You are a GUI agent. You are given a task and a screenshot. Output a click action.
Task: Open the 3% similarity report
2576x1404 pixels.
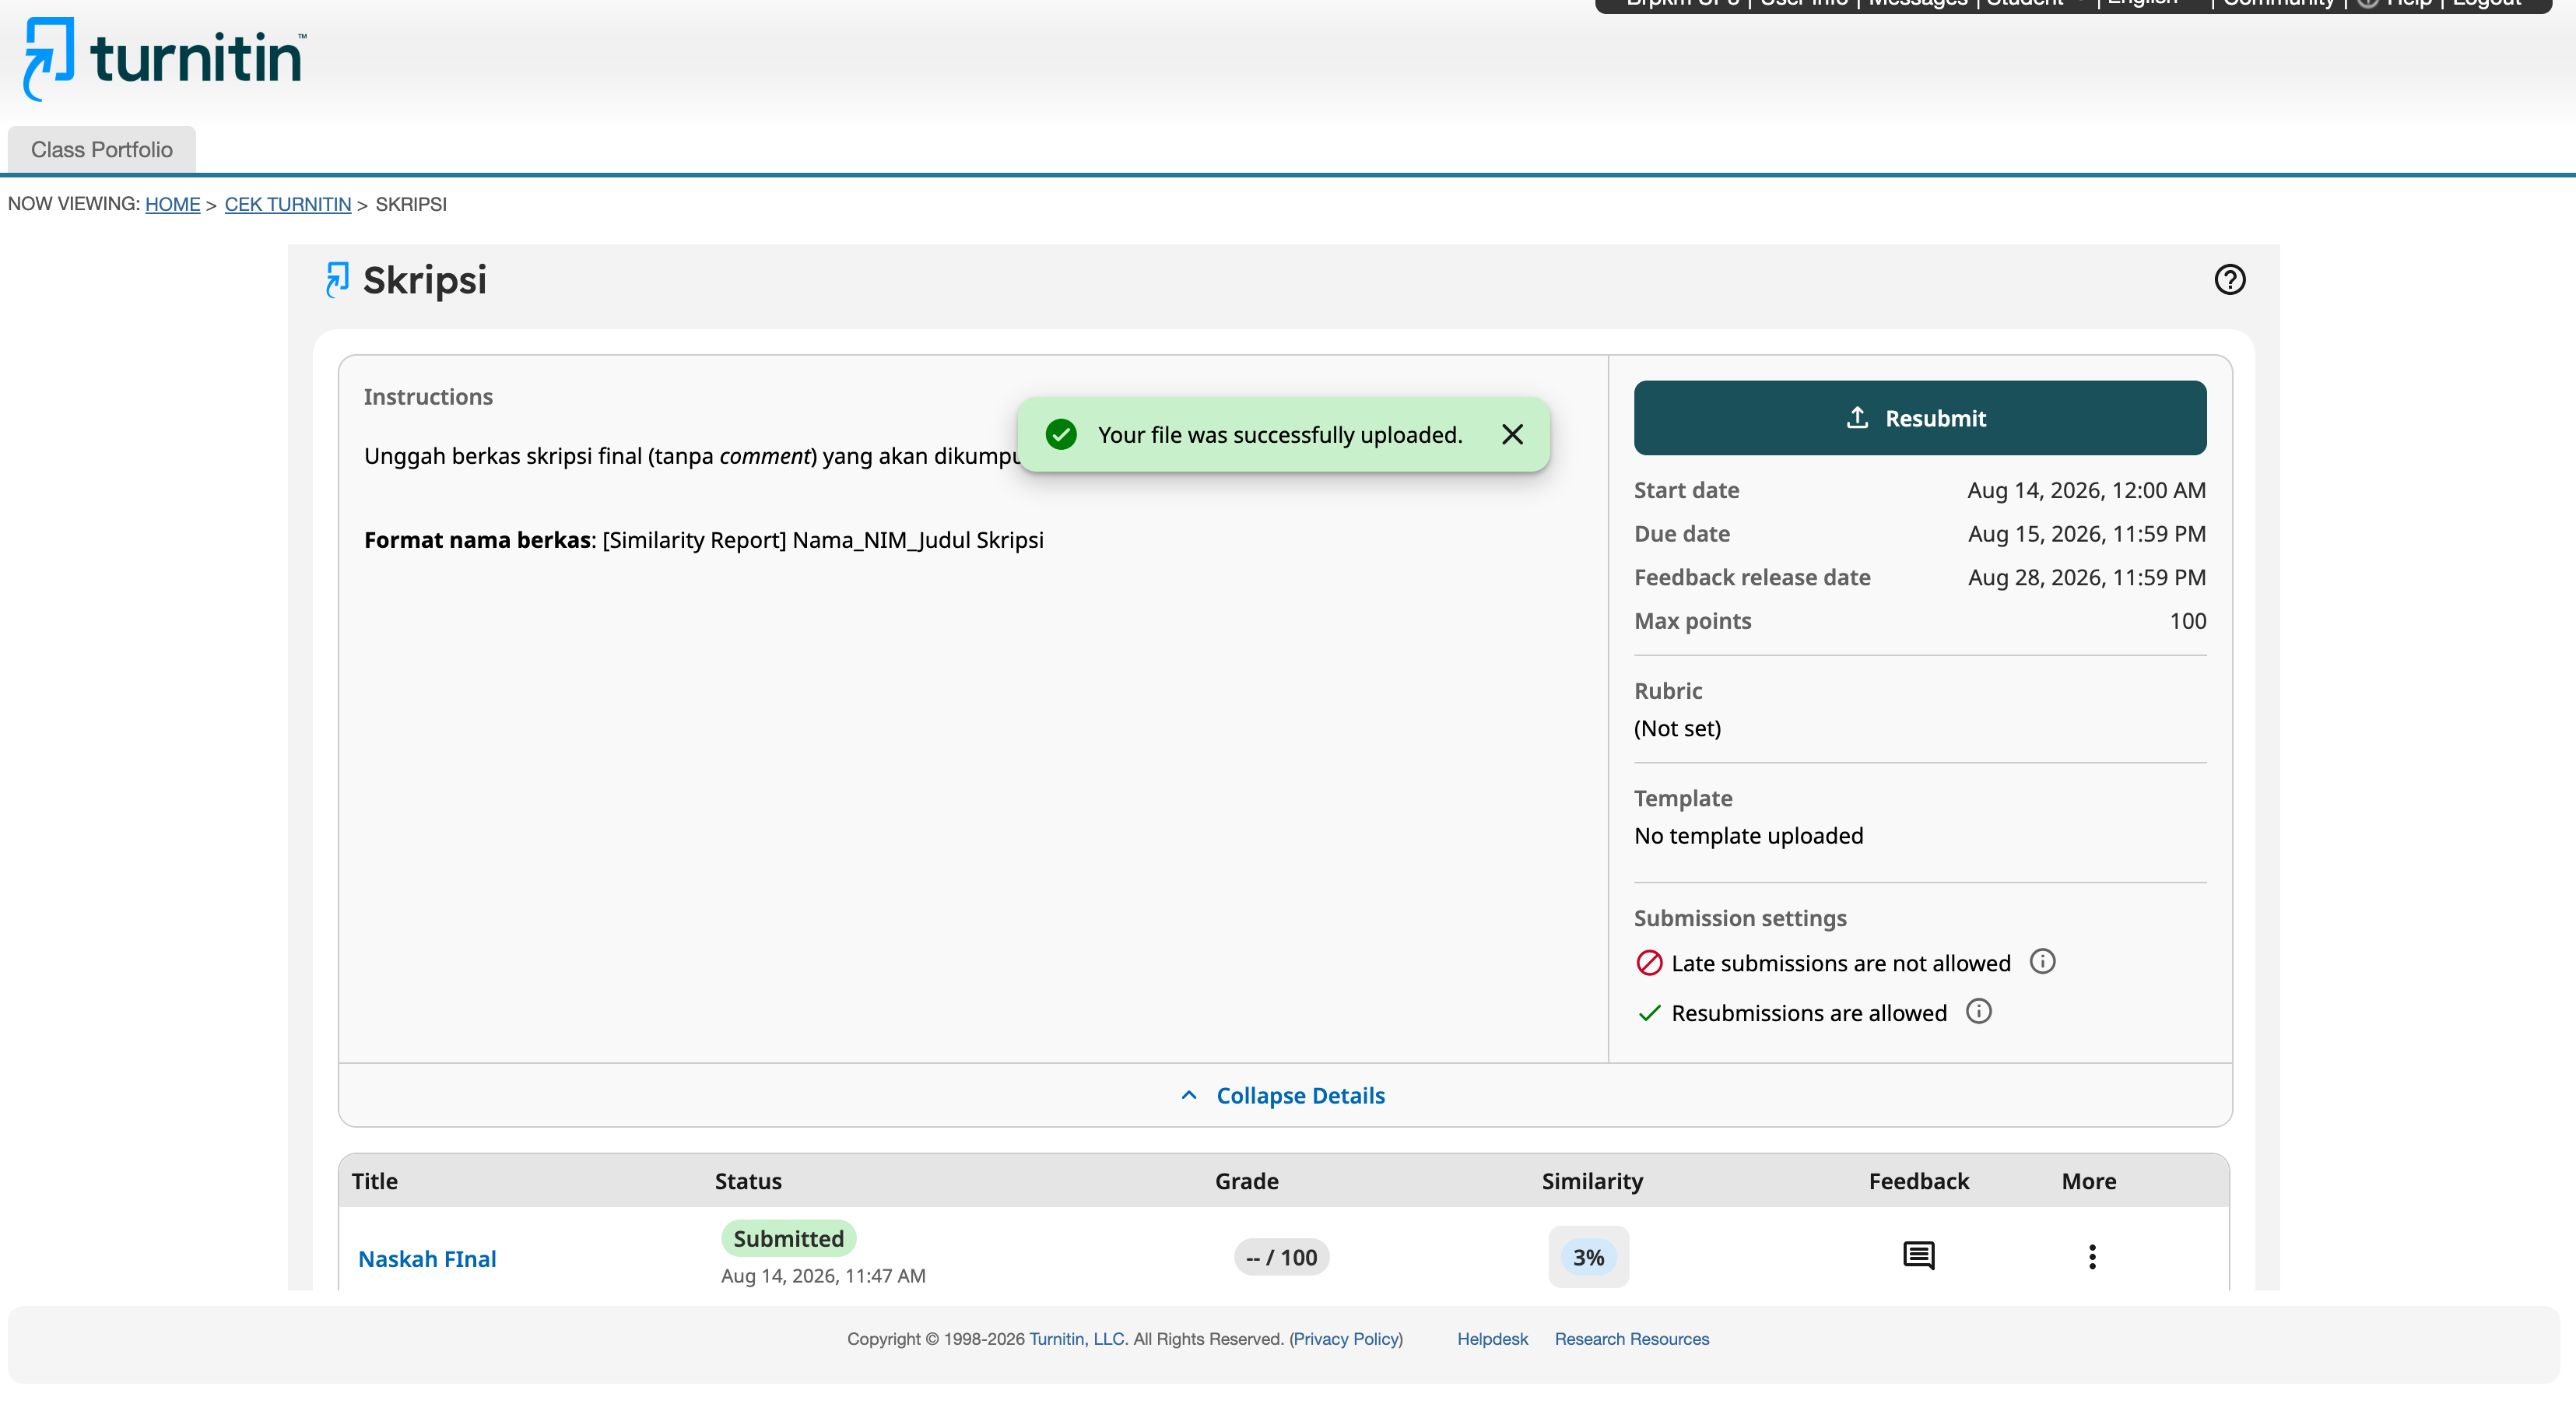[x=1588, y=1257]
